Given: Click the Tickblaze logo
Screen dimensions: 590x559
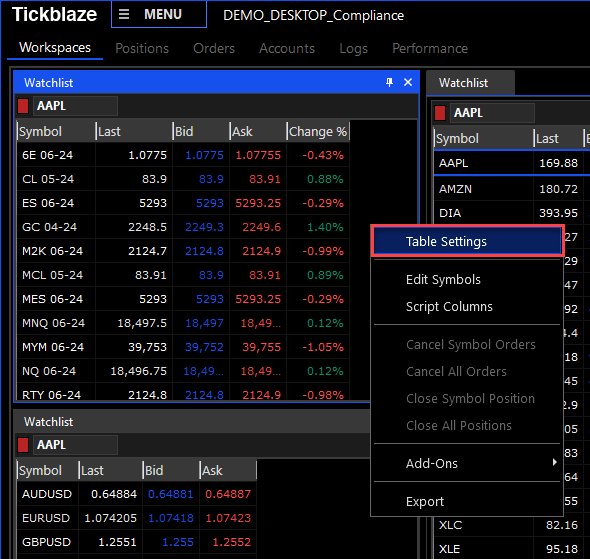Looking at the screenshot, I should coord(55,15).
